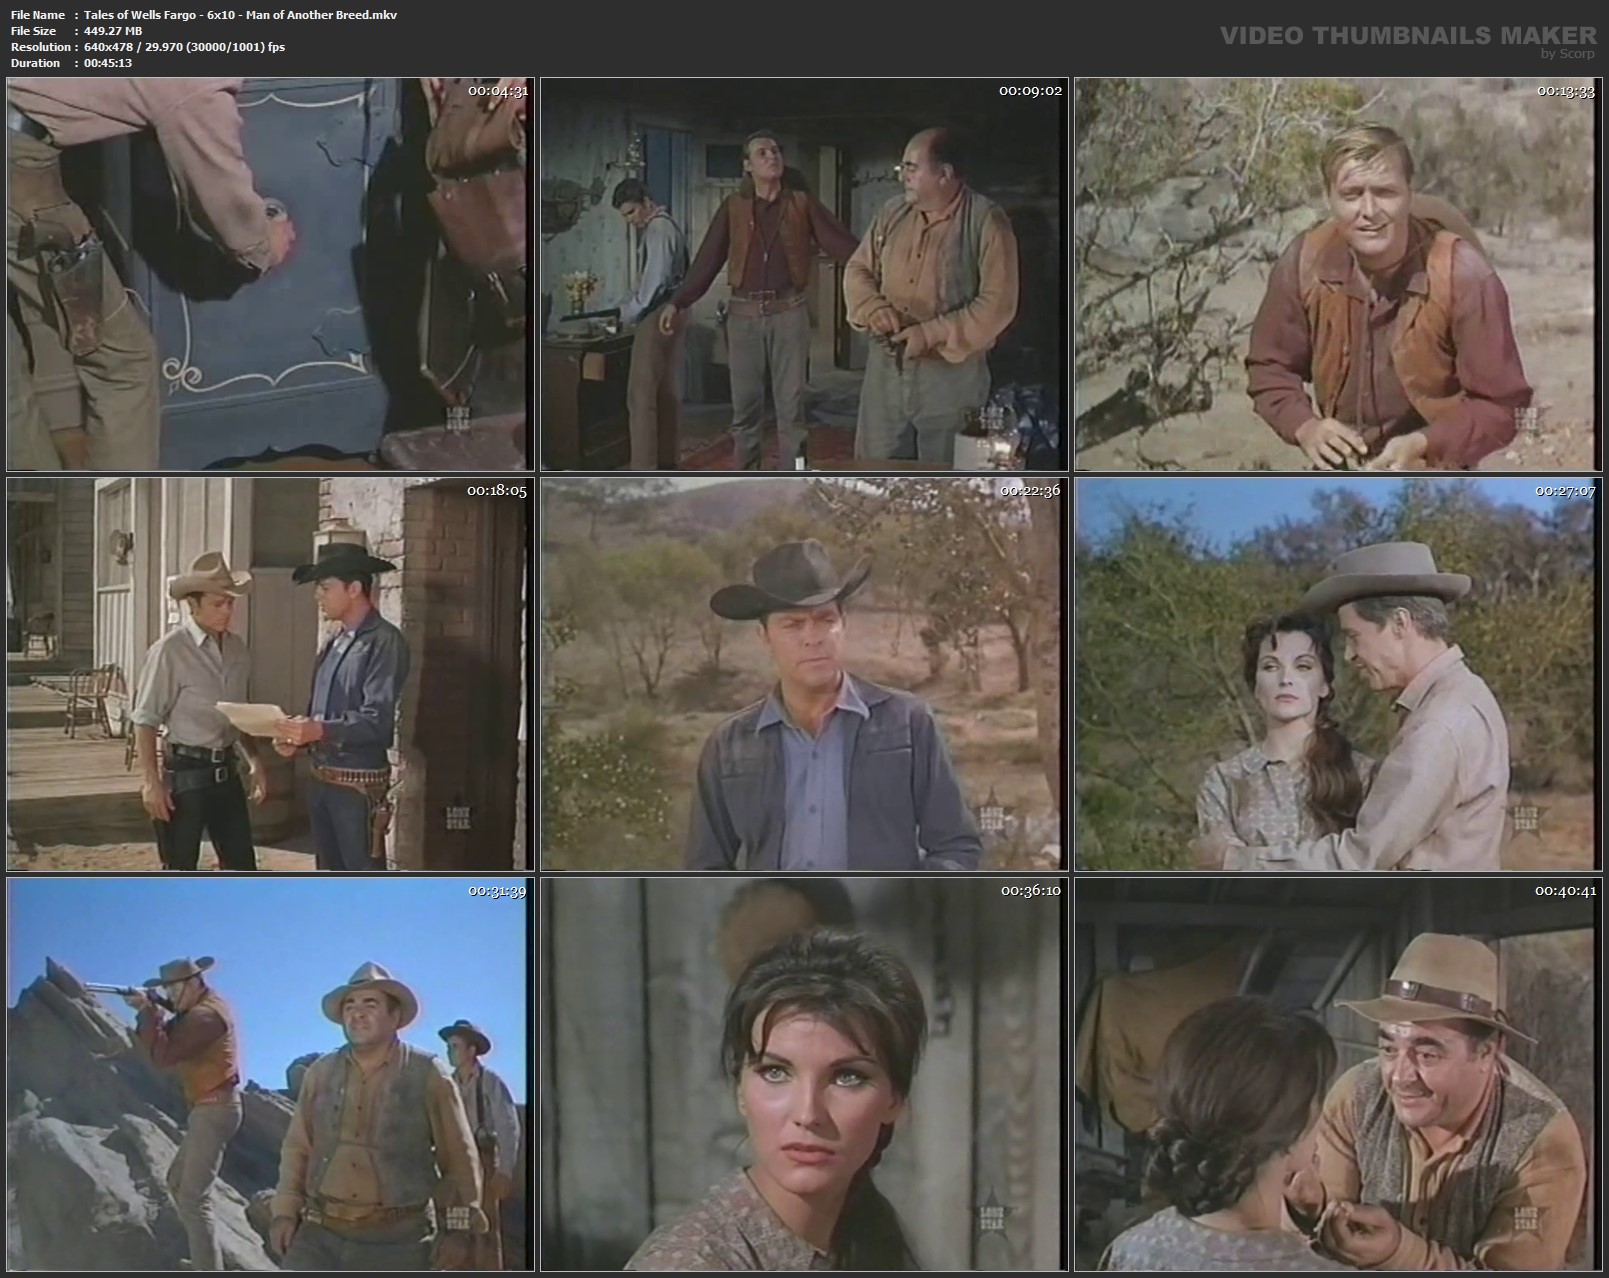Click the timestamp label 00:40:41
Screen dimensions: 1609x1278
point(1566,891)
